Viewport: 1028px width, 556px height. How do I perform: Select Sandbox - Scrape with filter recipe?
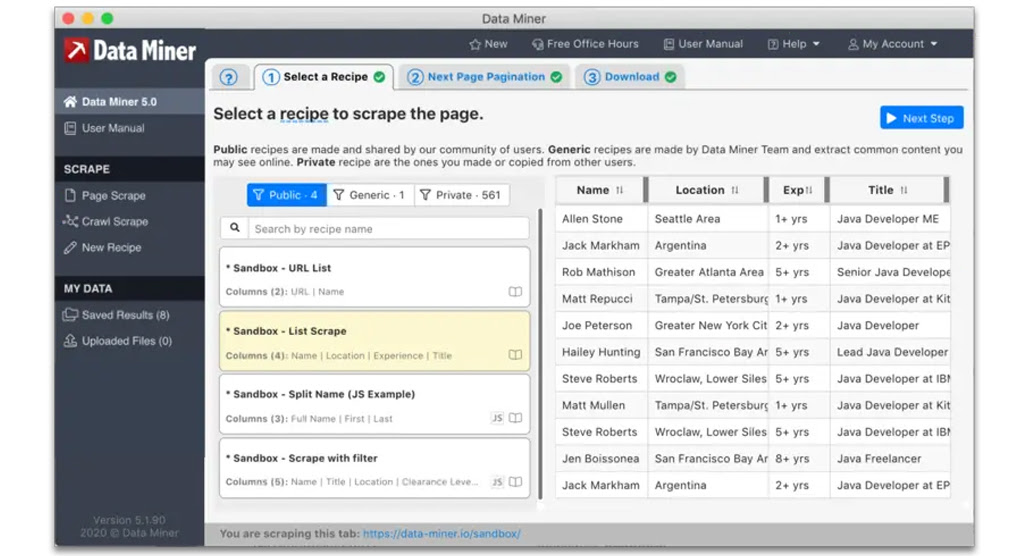pyautogui.click(x=374, y=468)
